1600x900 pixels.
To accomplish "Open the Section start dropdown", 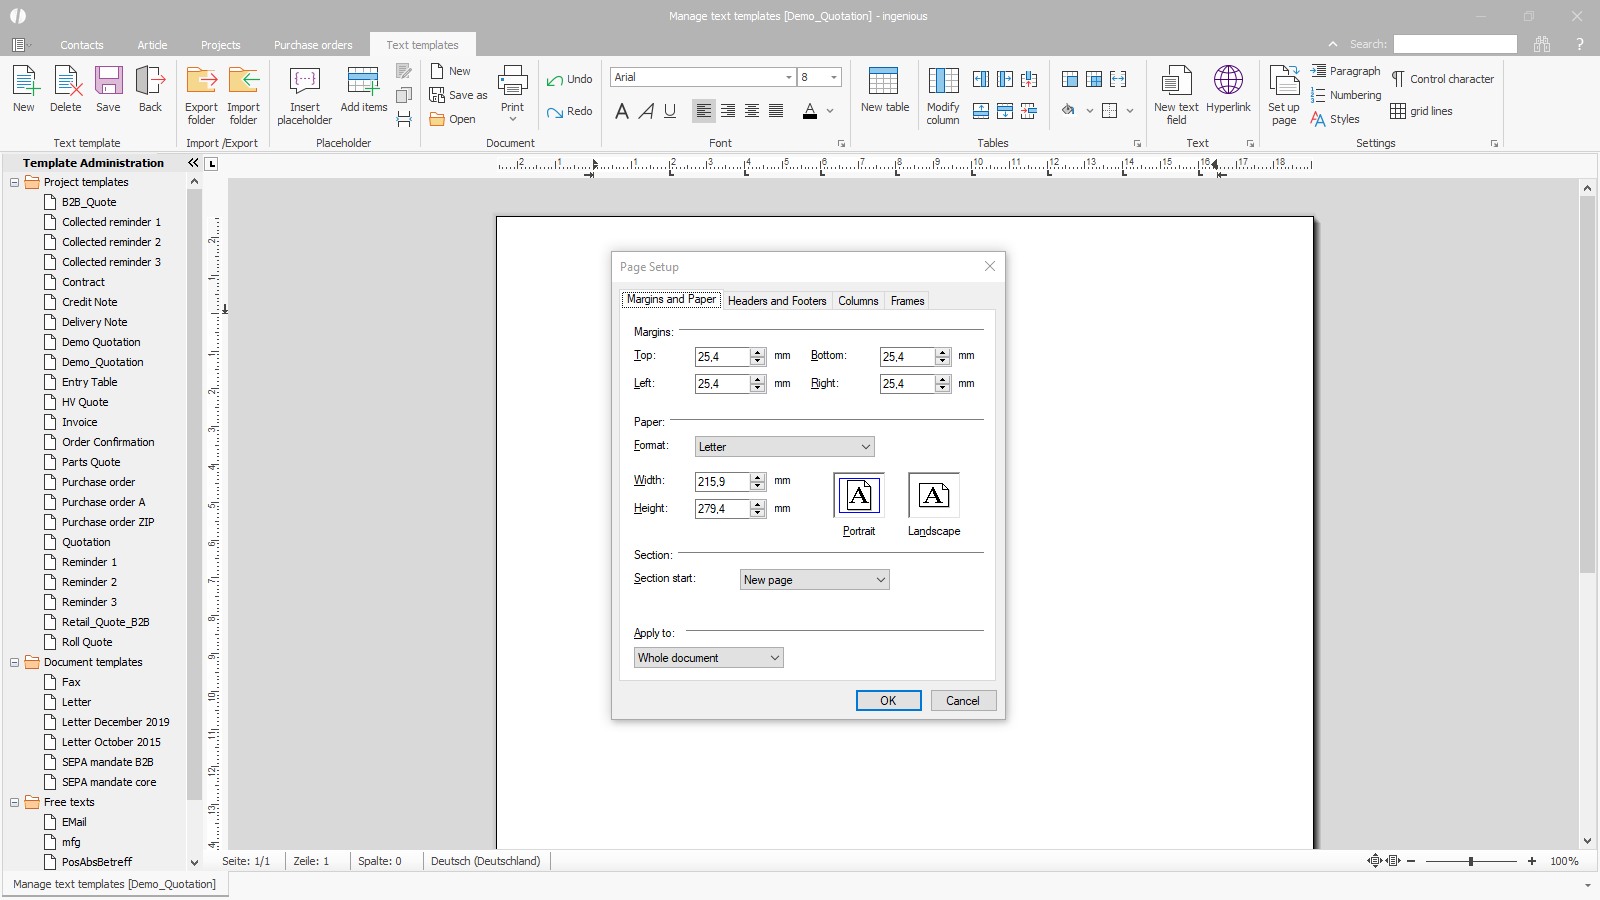I will [814, 580].
